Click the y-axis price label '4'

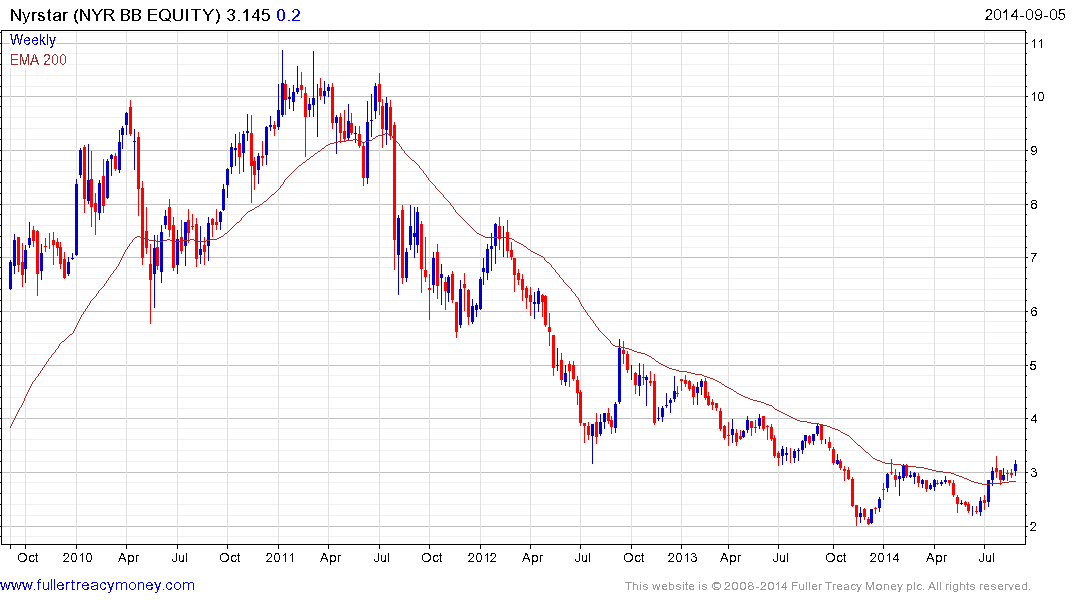pos(1035,419)
